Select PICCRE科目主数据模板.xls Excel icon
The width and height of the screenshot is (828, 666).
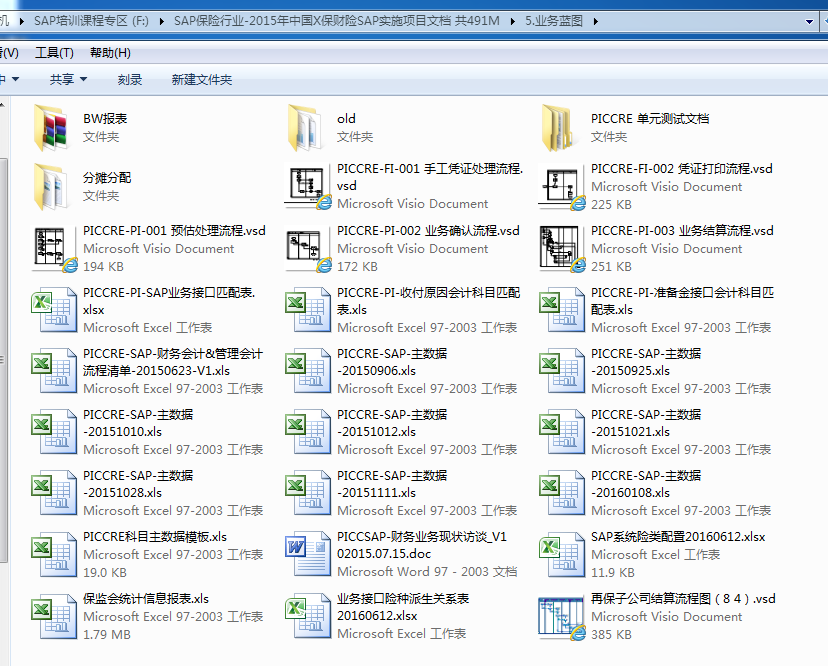(x=54, y=555)
